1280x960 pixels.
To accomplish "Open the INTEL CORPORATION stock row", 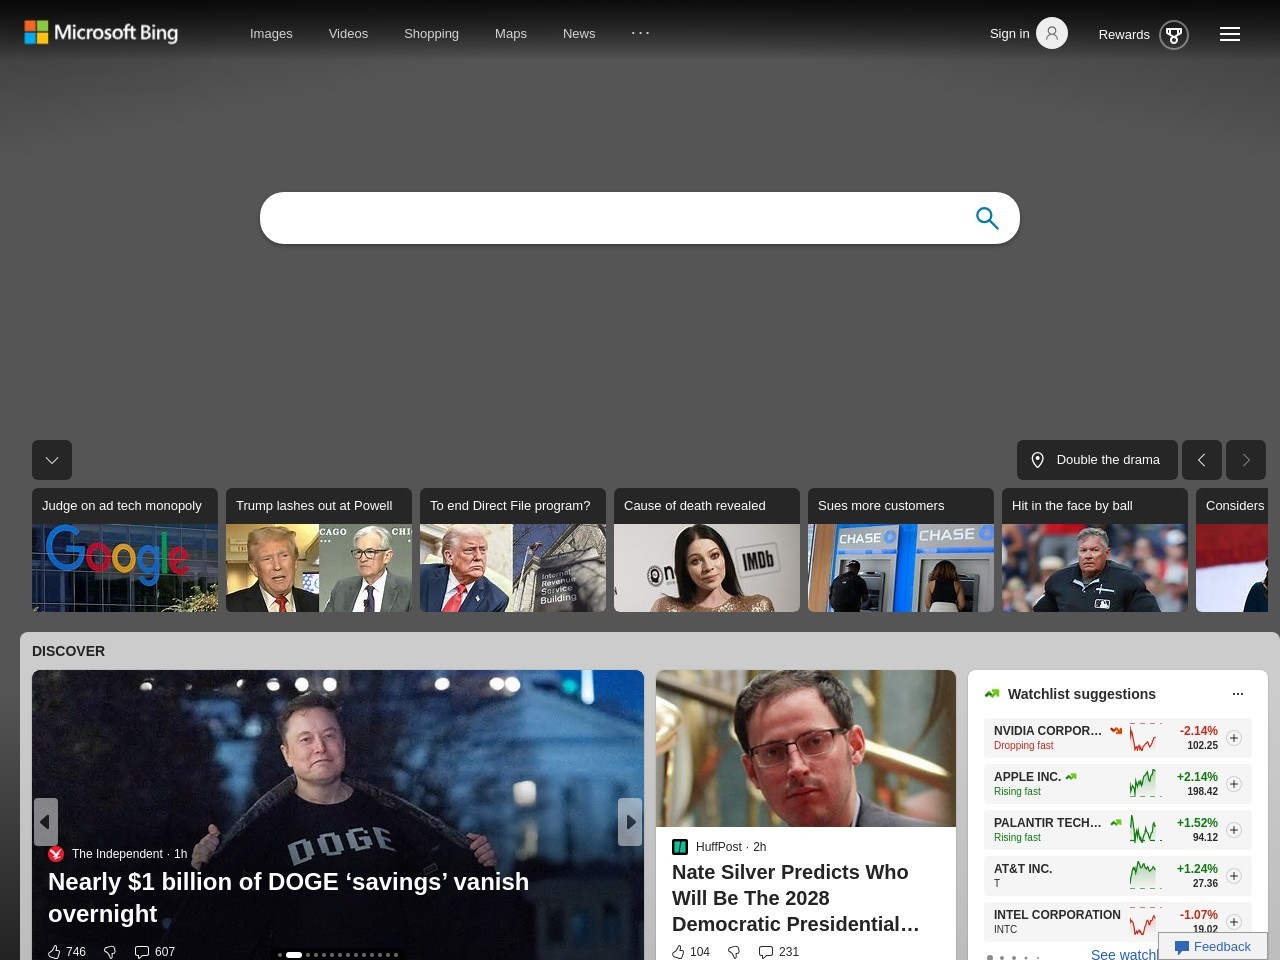I will coord(1118,921).
